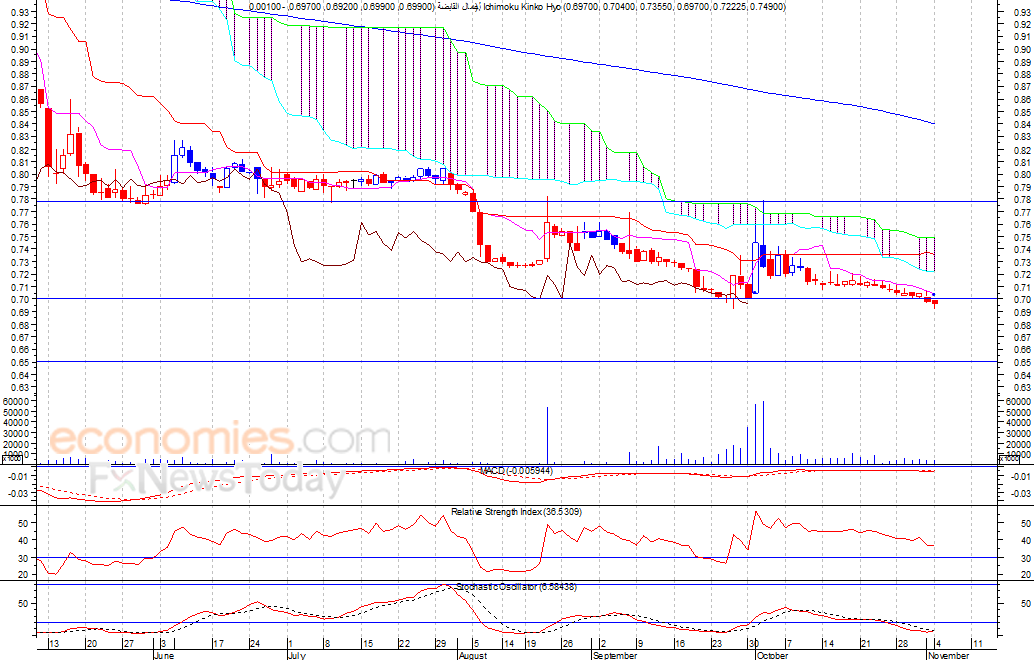Click the September 23 date label
Image resolution: width=1034 pixels, height=660 pixels.
[717, 644]
